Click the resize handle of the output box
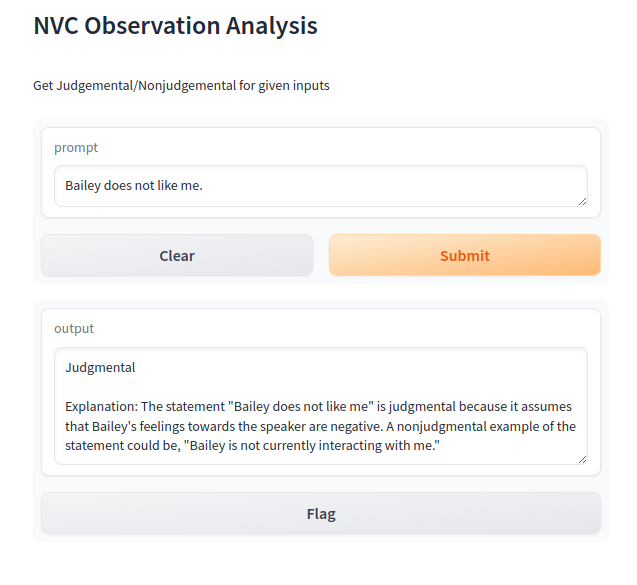Image resolution: width=637 pixels, height=585 pixels. pyautogui.click(x=582, y=459)
